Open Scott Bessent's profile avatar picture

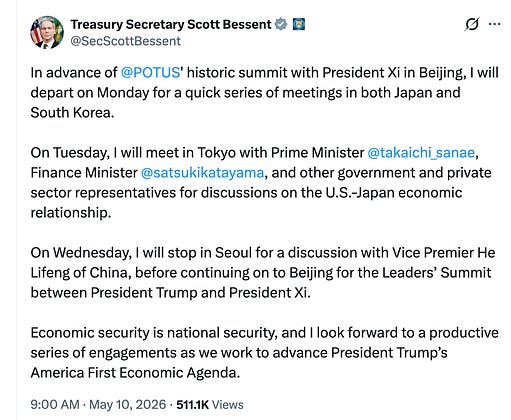coord(47,32)
